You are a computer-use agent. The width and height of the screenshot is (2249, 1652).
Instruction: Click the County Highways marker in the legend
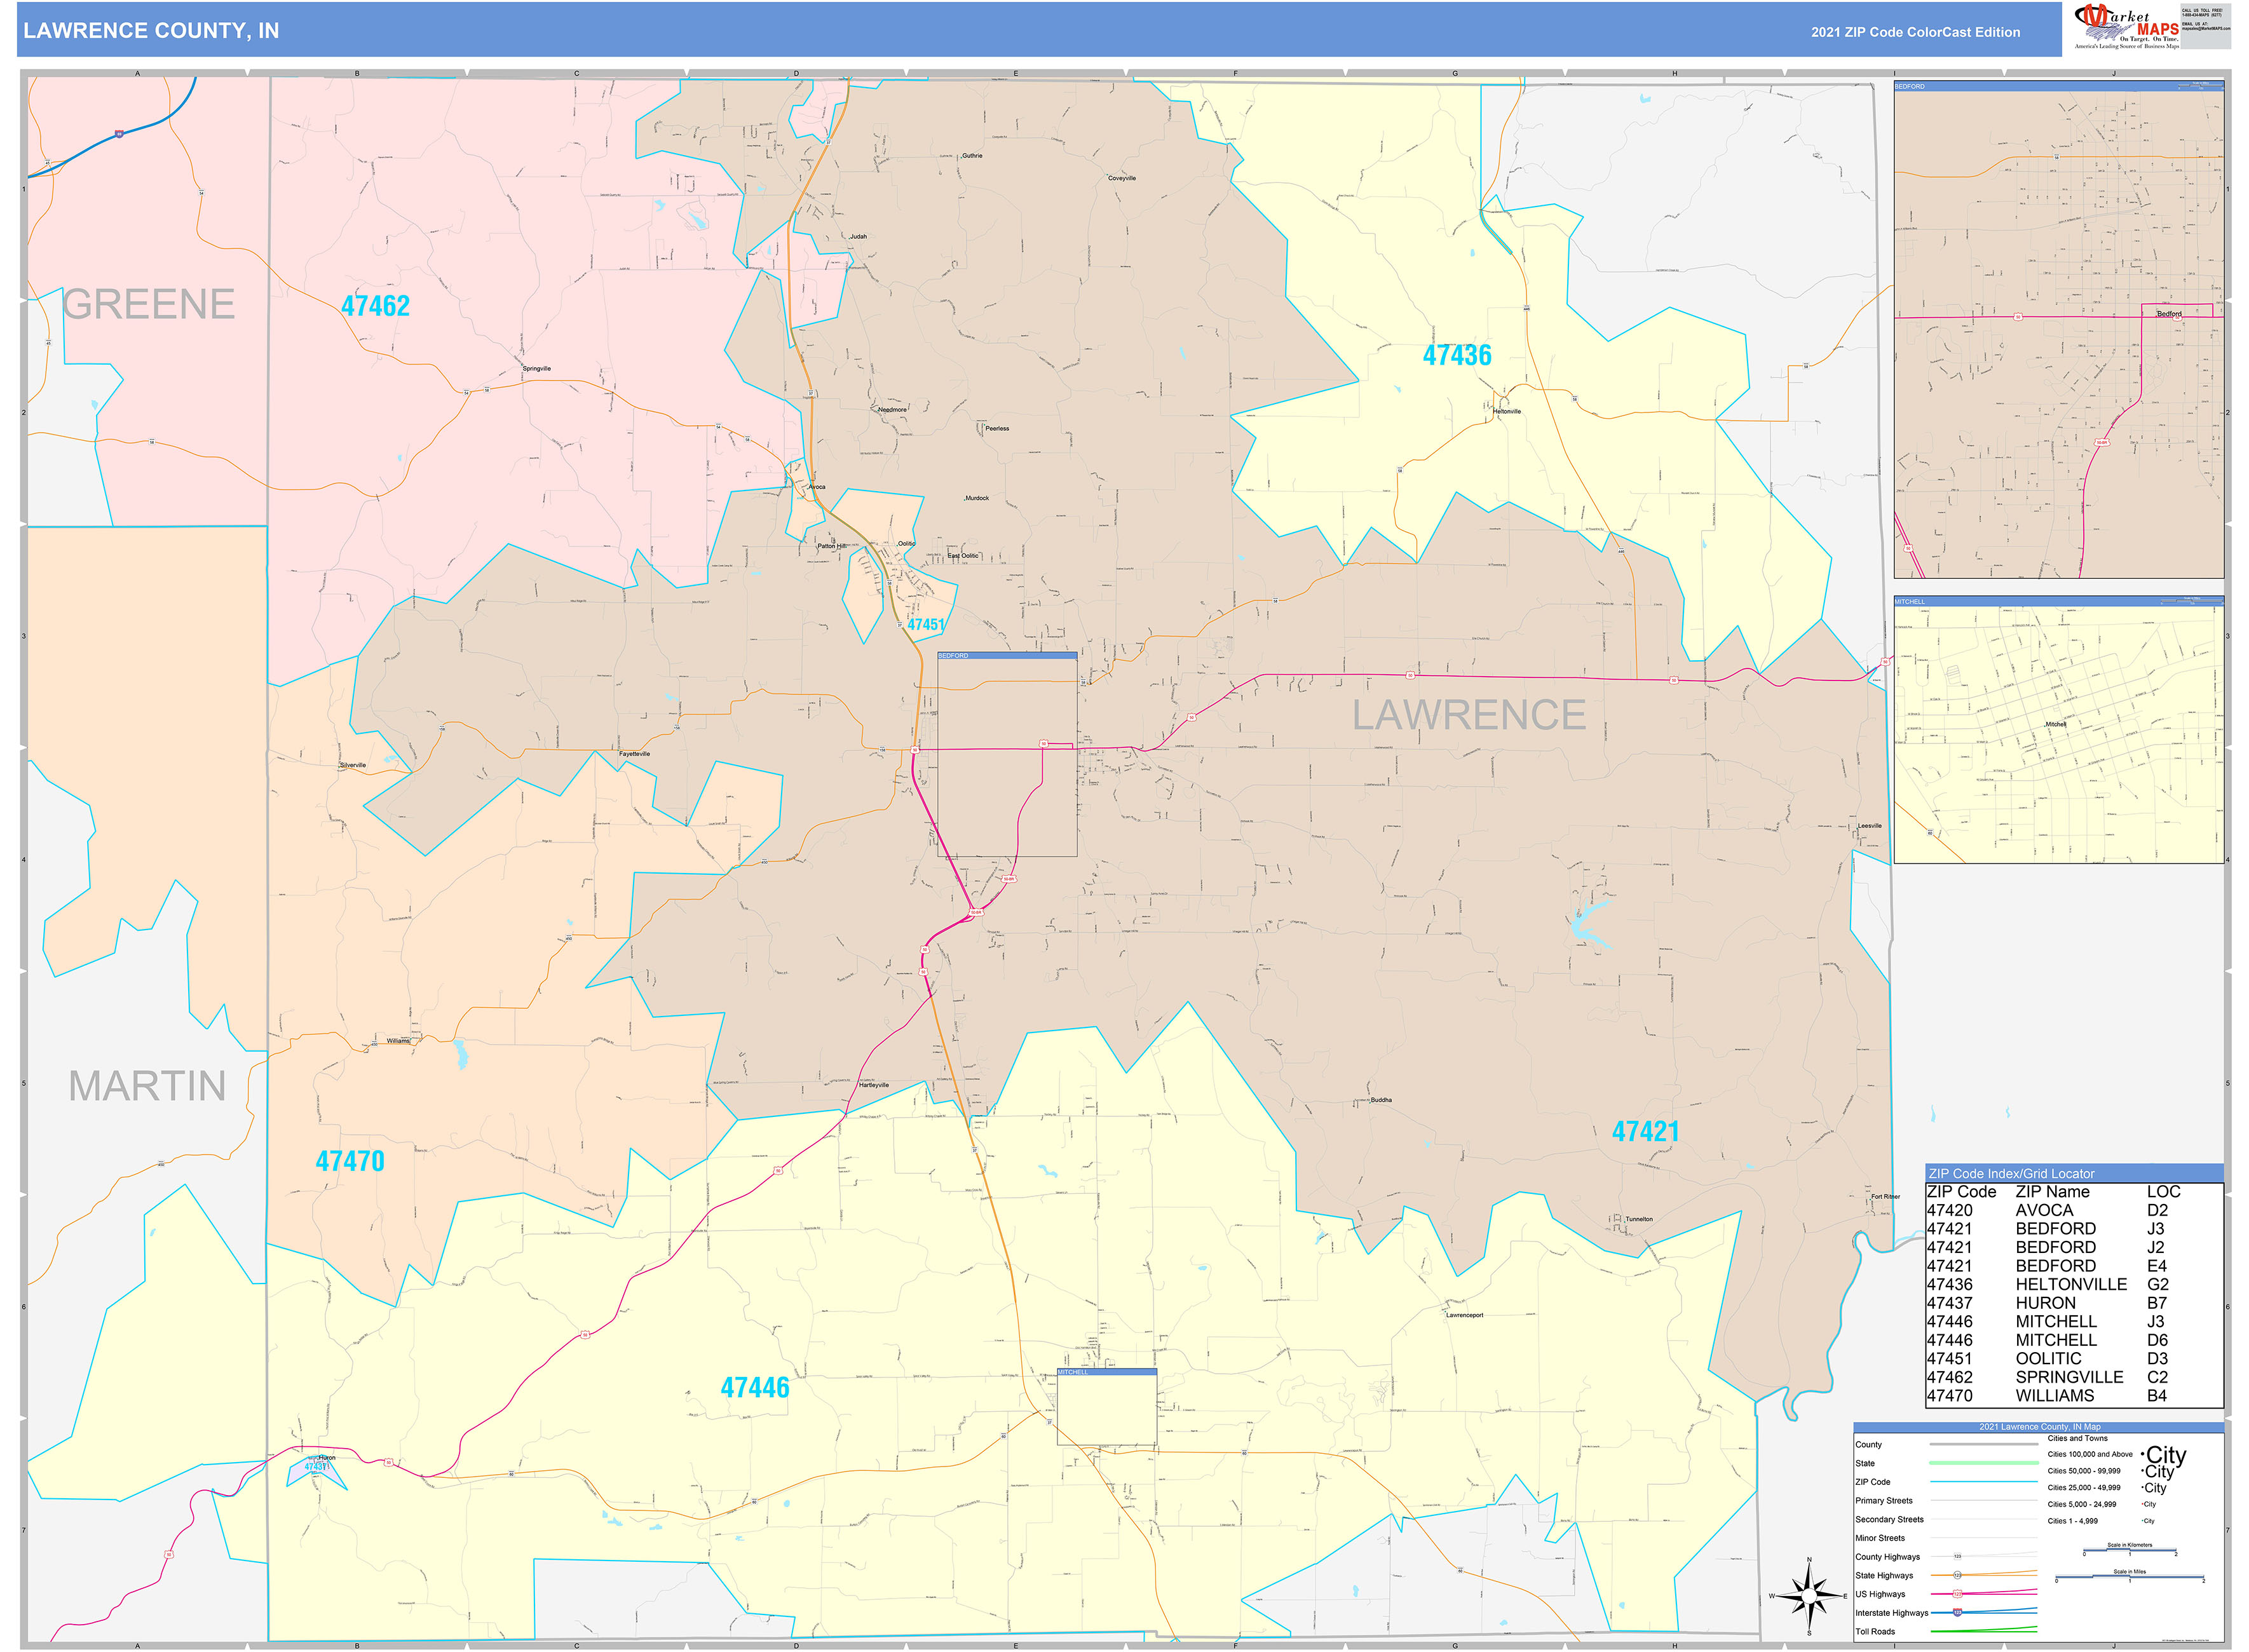coord(1957,1557)
